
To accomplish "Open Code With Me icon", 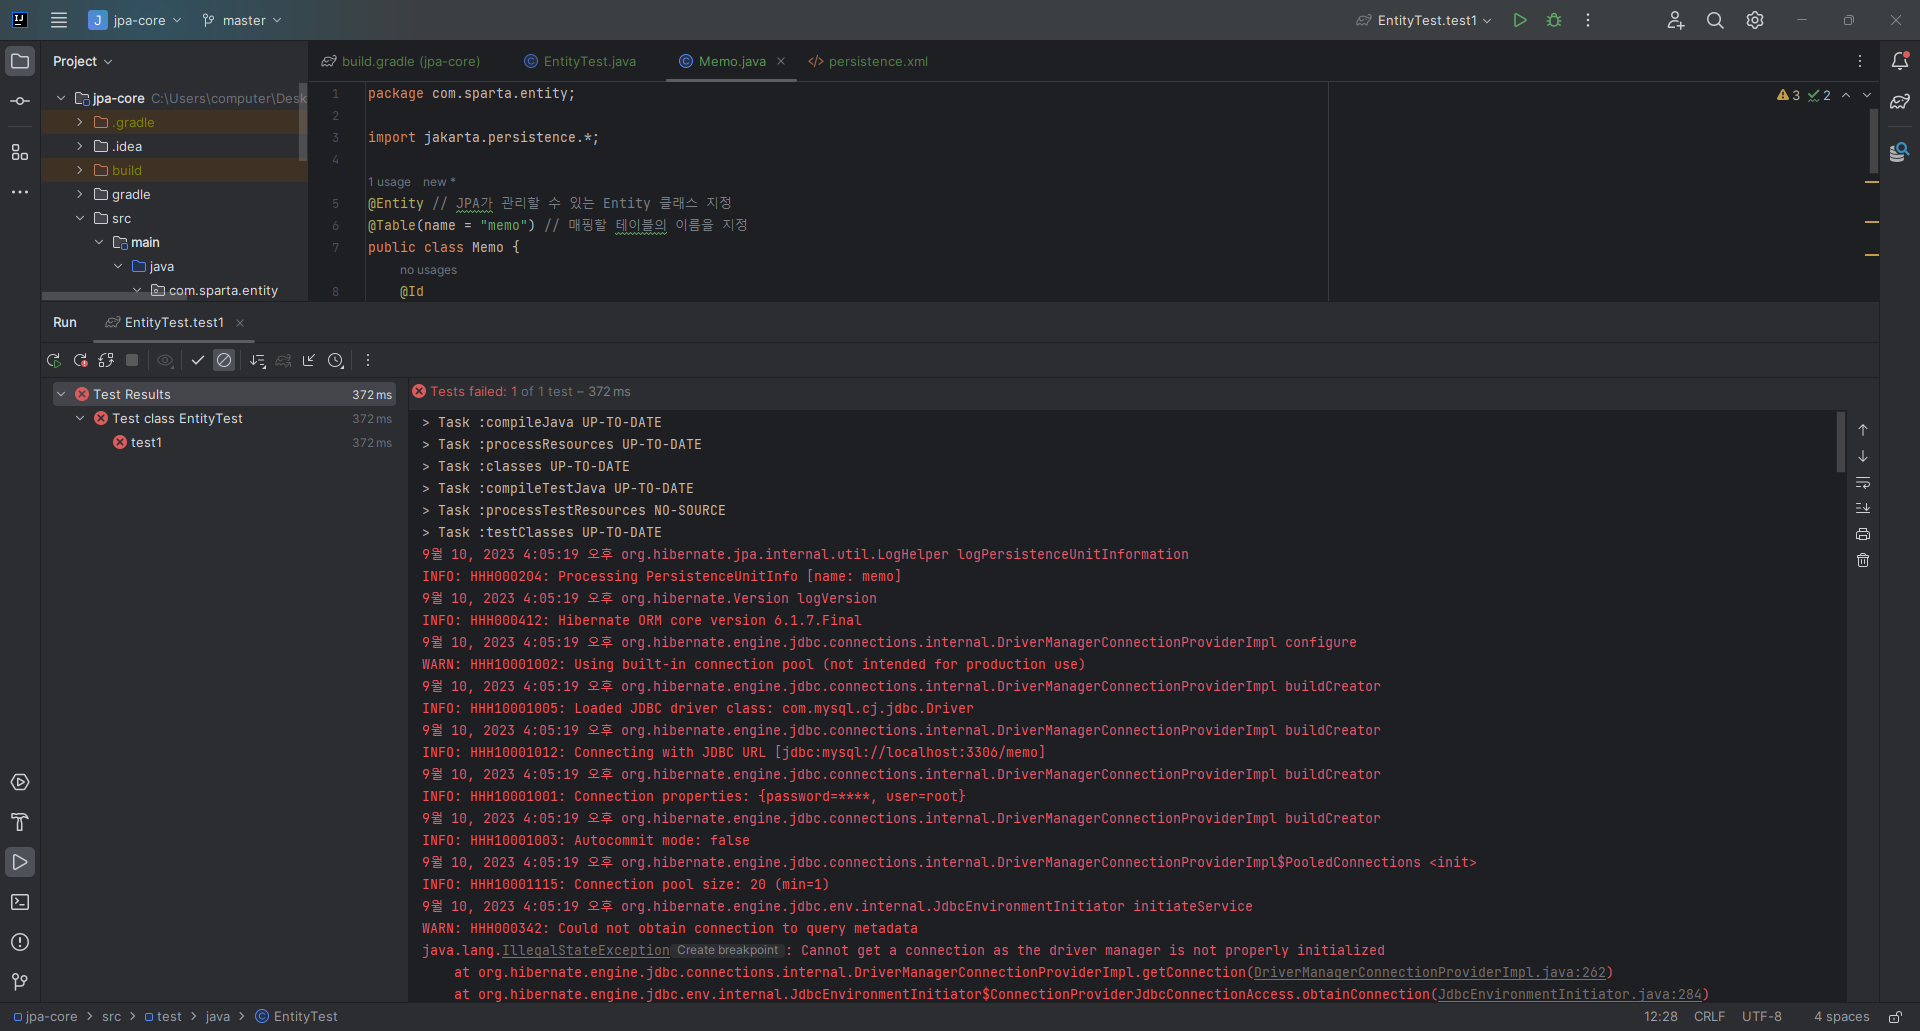I will point(1676,20).
